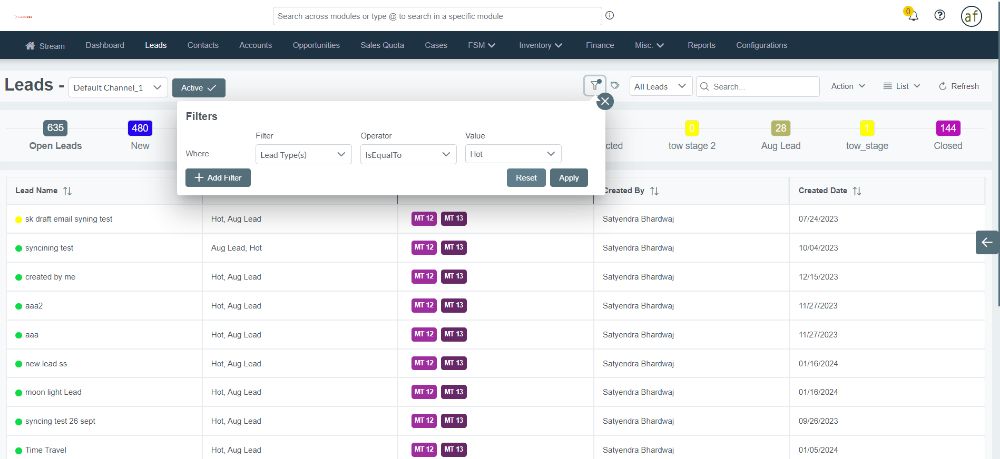This screenshot has width=1000, height=459.
Task: Expand the Lead Type(s) filter dropdown
Action: (x=303, y=154)
